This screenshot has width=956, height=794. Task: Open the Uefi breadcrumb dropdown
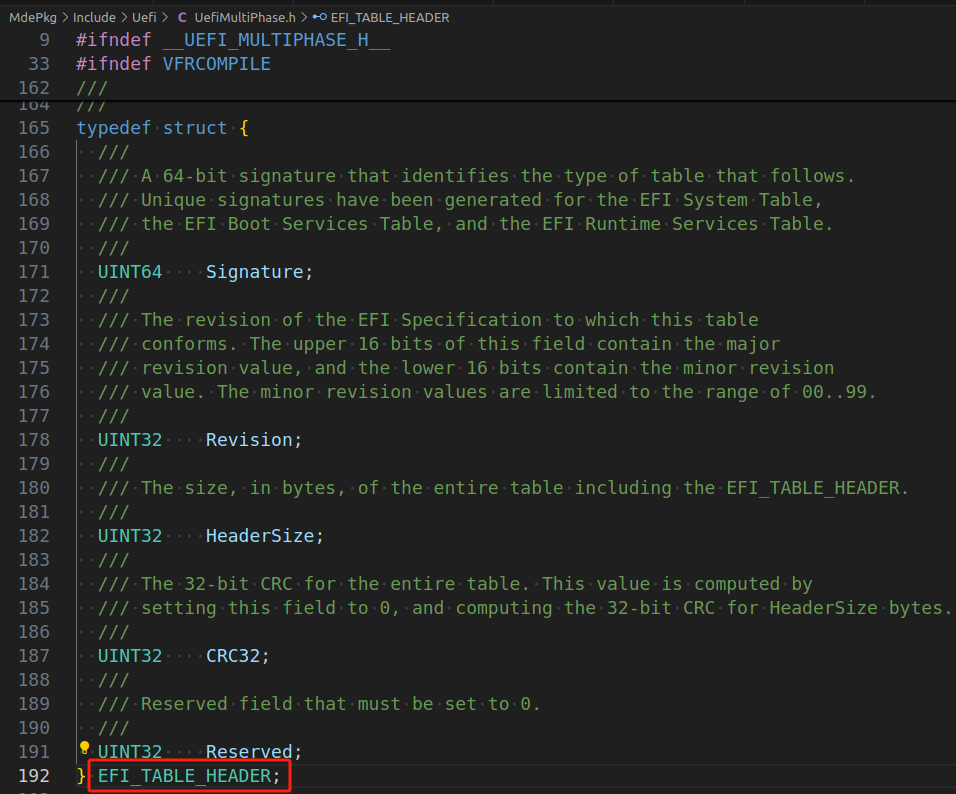143,16
